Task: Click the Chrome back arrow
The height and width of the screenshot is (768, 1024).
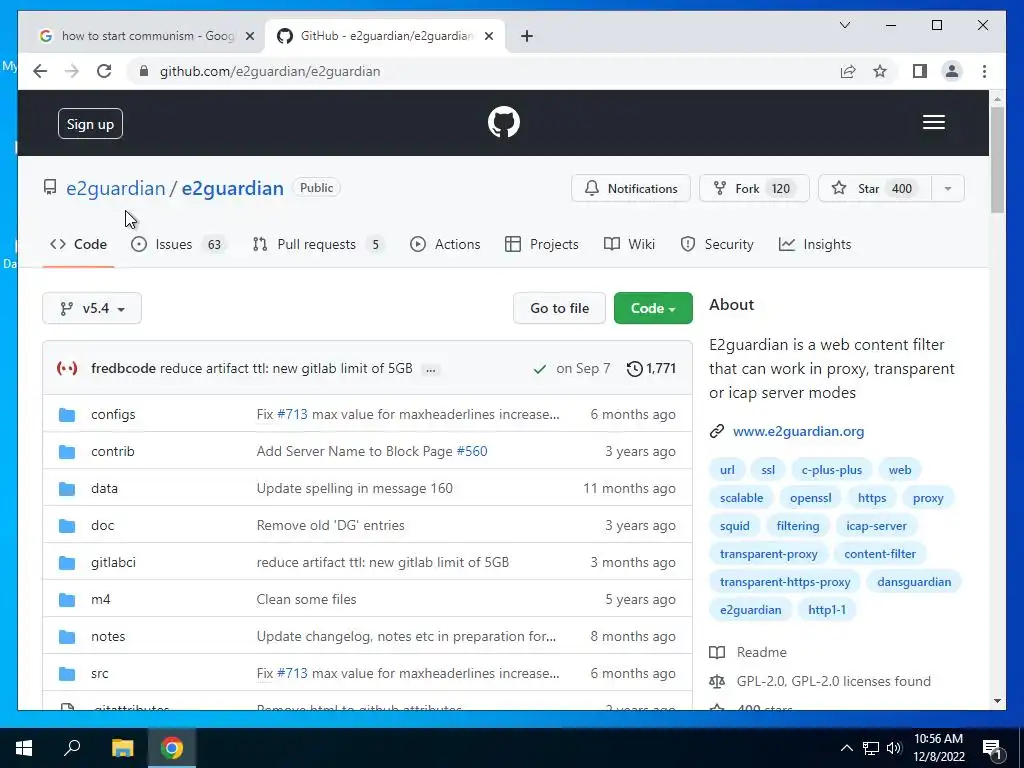Action: tap(40, 71)
